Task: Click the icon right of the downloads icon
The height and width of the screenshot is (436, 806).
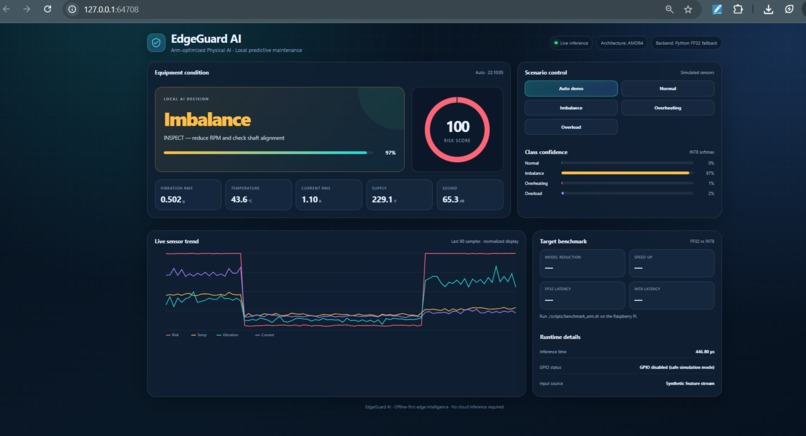Action: 789,9
